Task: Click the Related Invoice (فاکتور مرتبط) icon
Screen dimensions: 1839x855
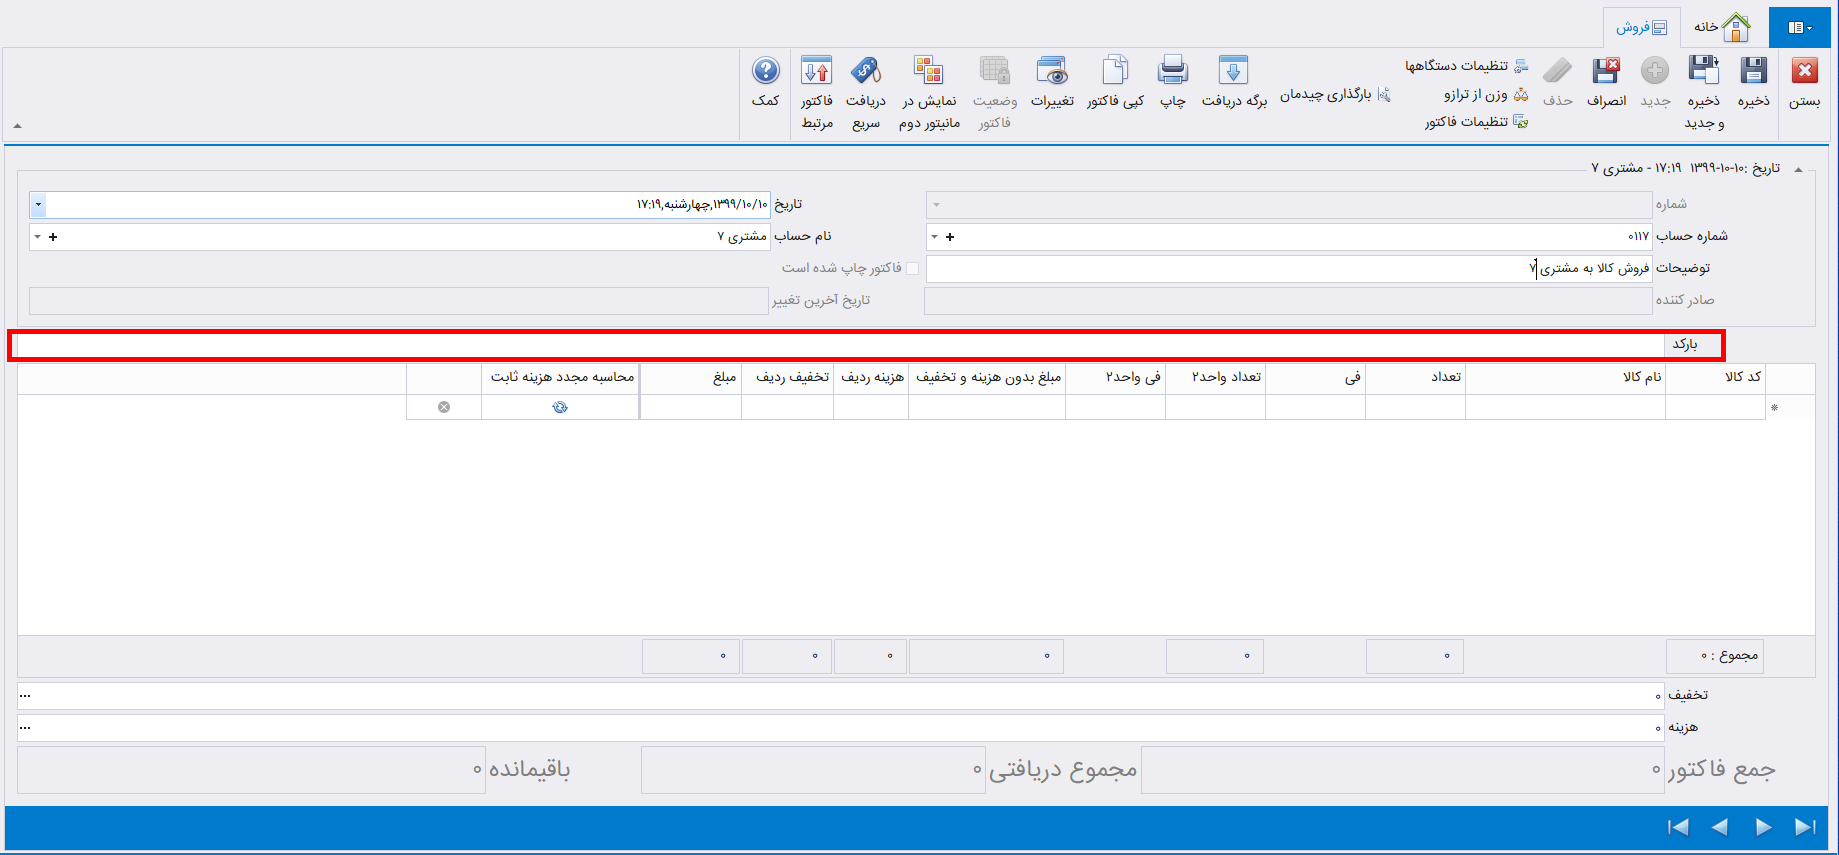Action: (816, 72)
